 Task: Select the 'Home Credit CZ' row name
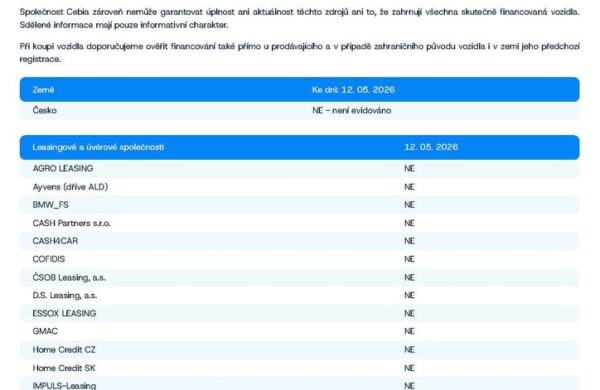click(64, 350)
